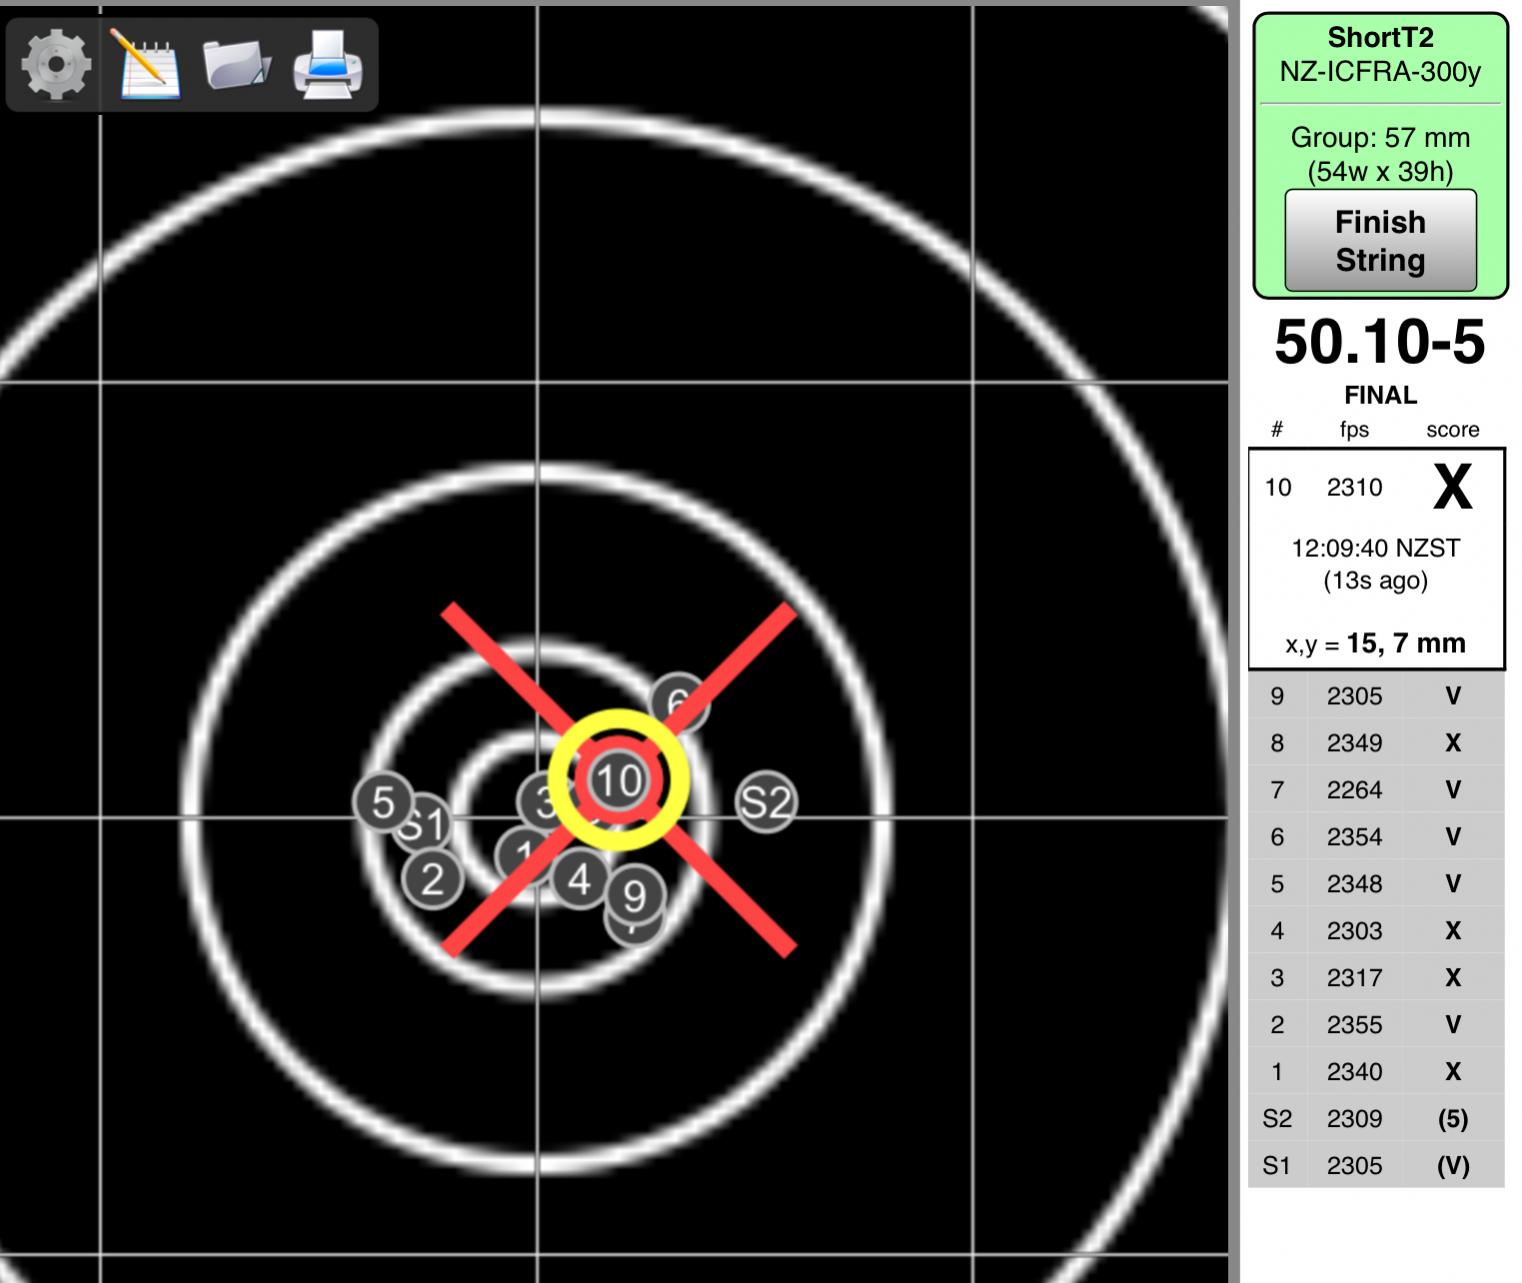Select shot 6 row with 2354 fps
Screen dimensions: 1522x1283
(1376, 837)
